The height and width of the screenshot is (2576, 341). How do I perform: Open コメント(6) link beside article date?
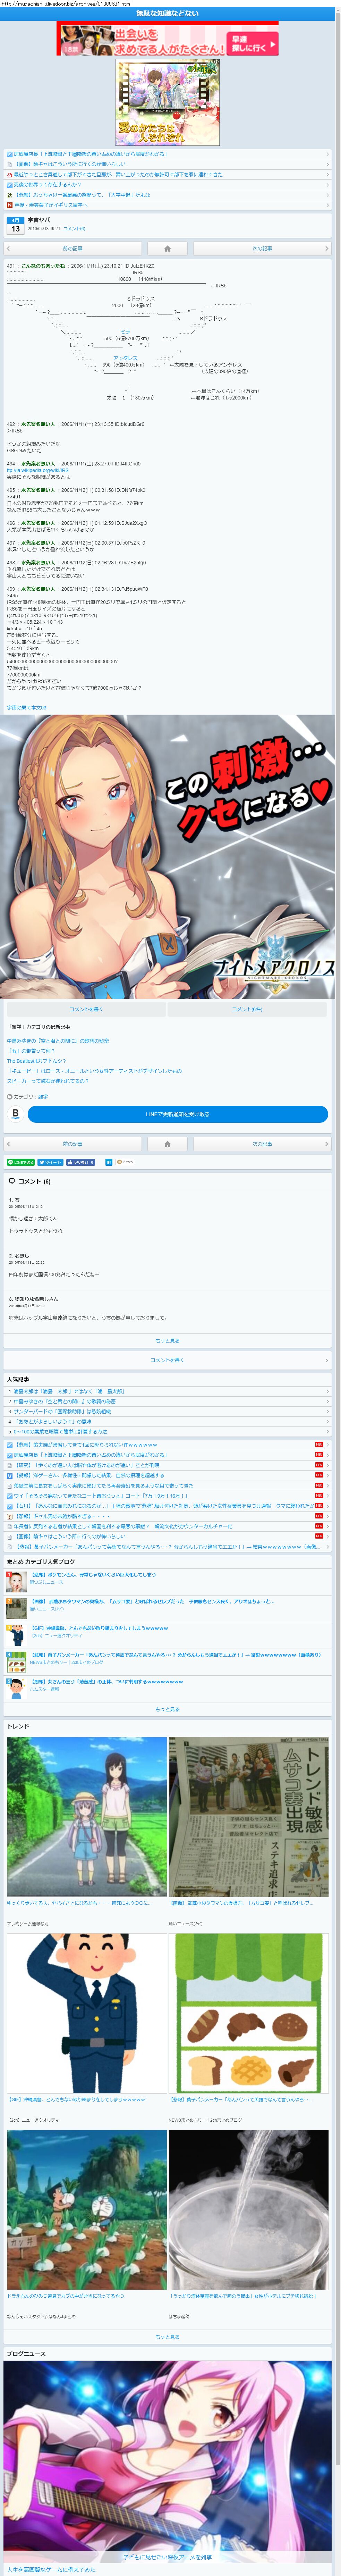74,229
